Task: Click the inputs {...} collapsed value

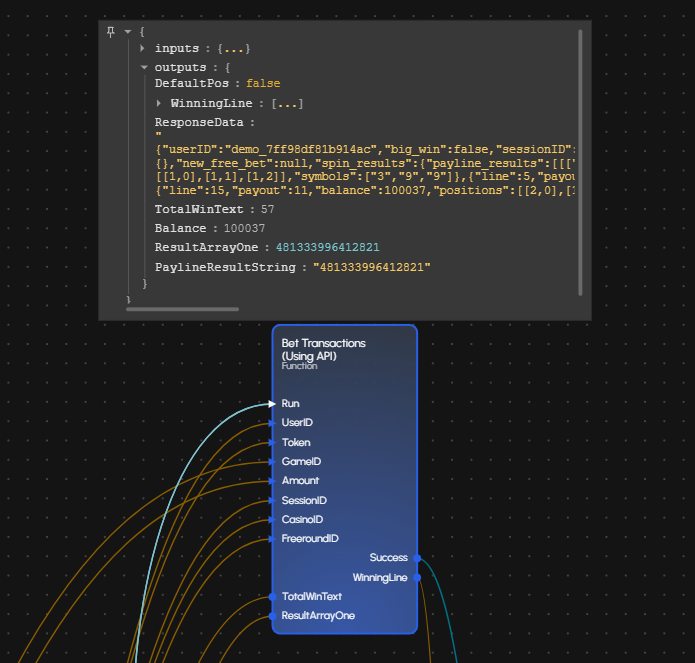Action: point(234,48)
